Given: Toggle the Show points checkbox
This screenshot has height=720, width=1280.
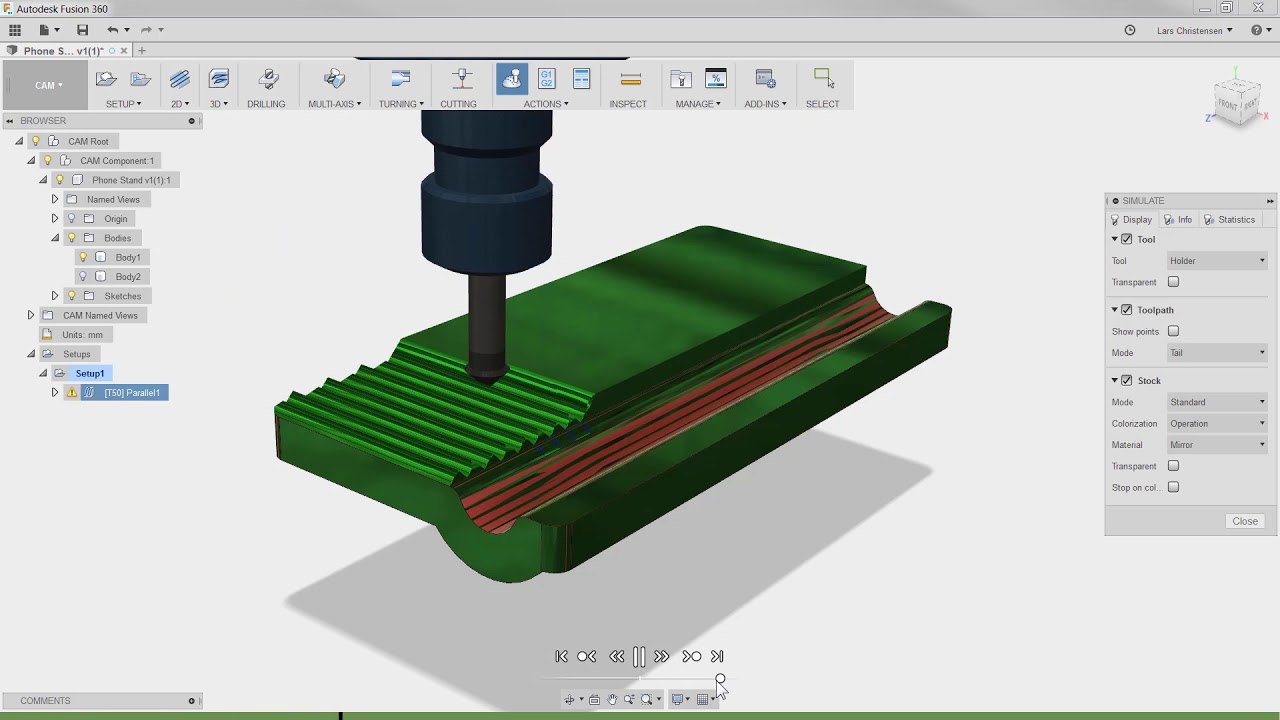Looking at the screenshot, I should point(1173,331).
